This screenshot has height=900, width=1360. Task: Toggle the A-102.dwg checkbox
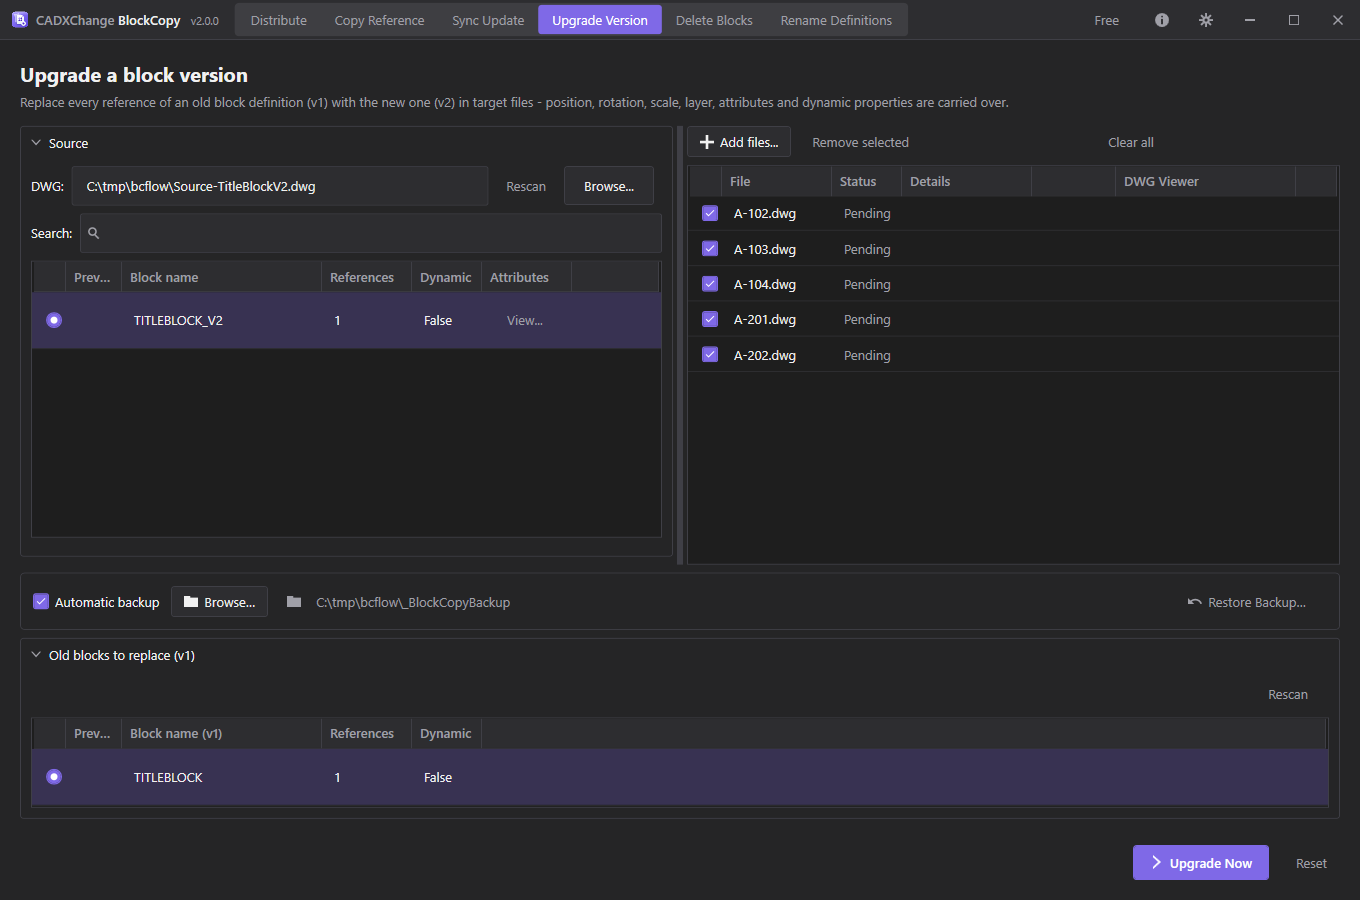coord(710,213)
